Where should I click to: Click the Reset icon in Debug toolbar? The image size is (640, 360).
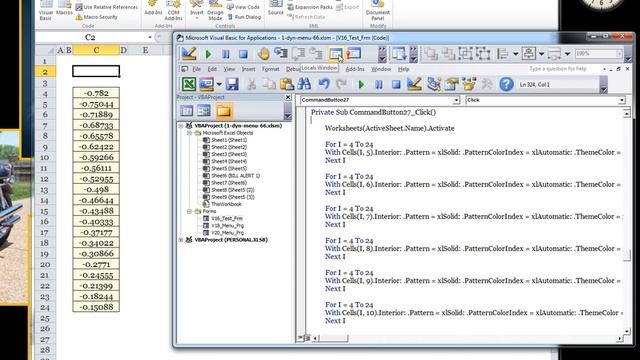tap(243, 54)
